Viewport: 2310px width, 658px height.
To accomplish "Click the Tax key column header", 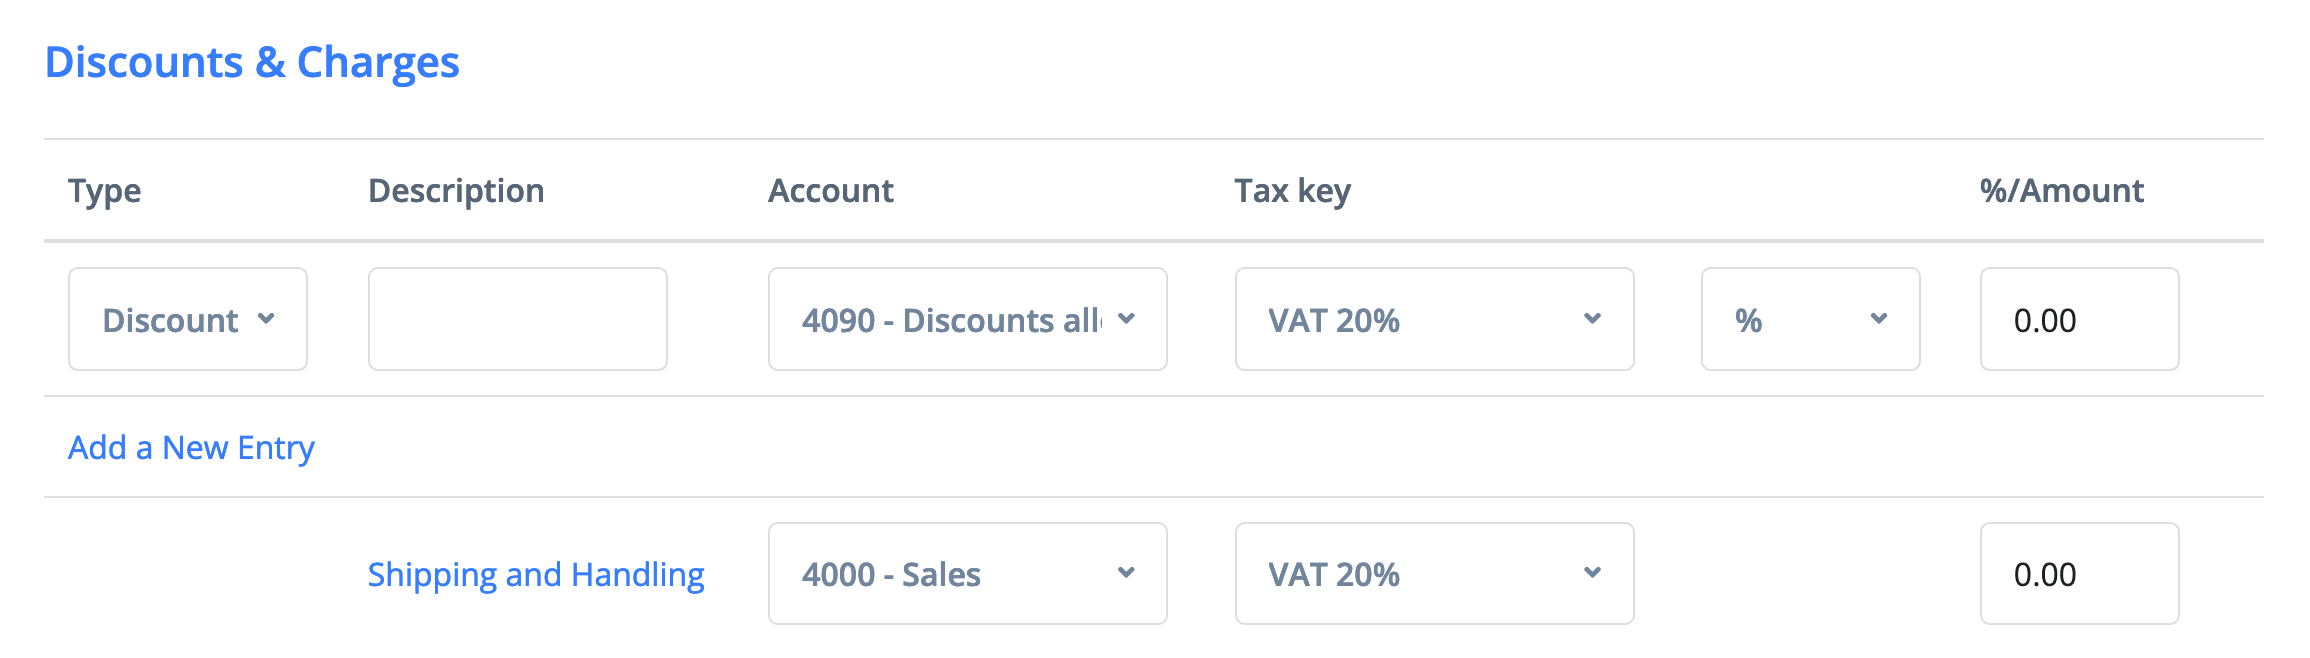I will click(1292, 191).
